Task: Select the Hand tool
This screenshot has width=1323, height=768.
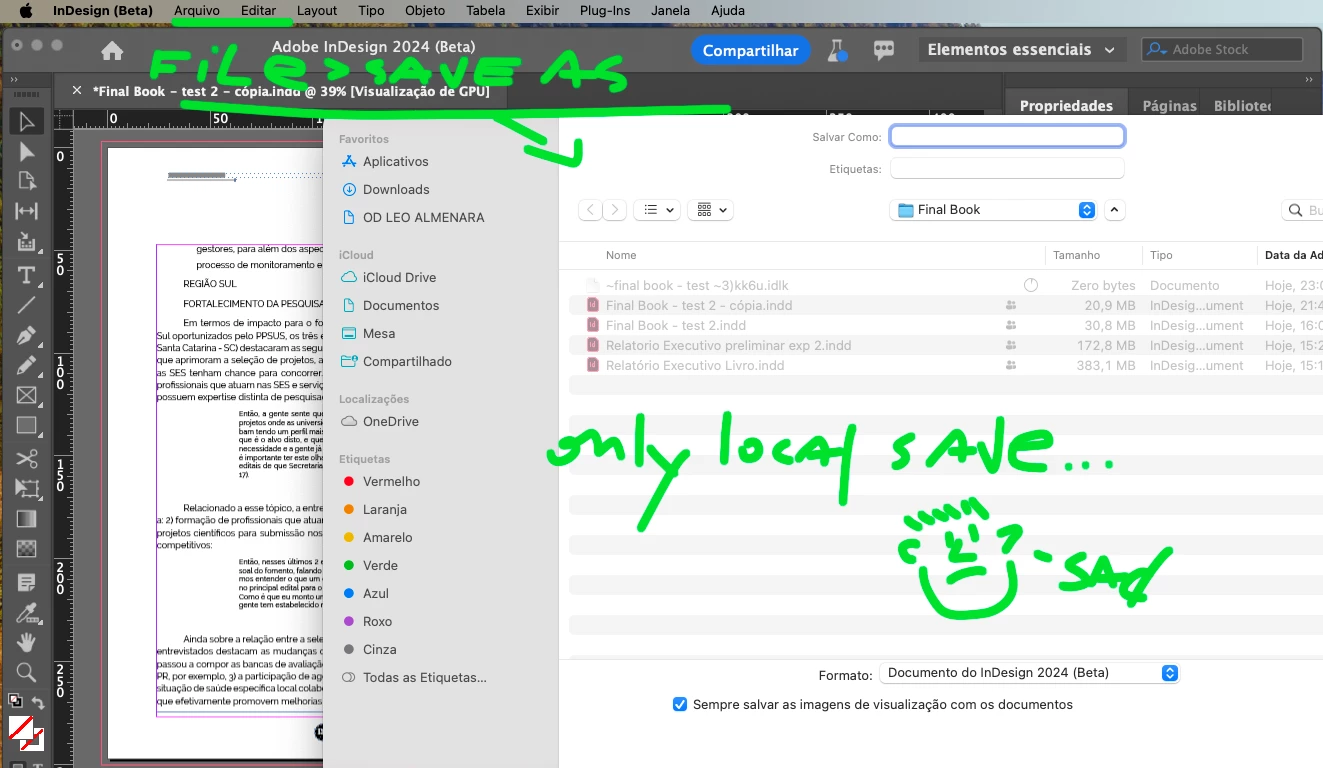Action: tap(26, 642)
